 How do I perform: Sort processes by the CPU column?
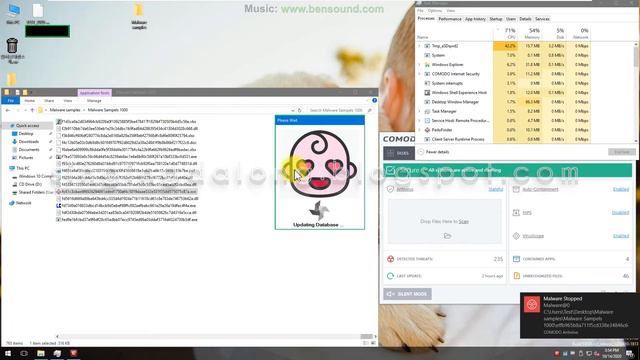505,33
